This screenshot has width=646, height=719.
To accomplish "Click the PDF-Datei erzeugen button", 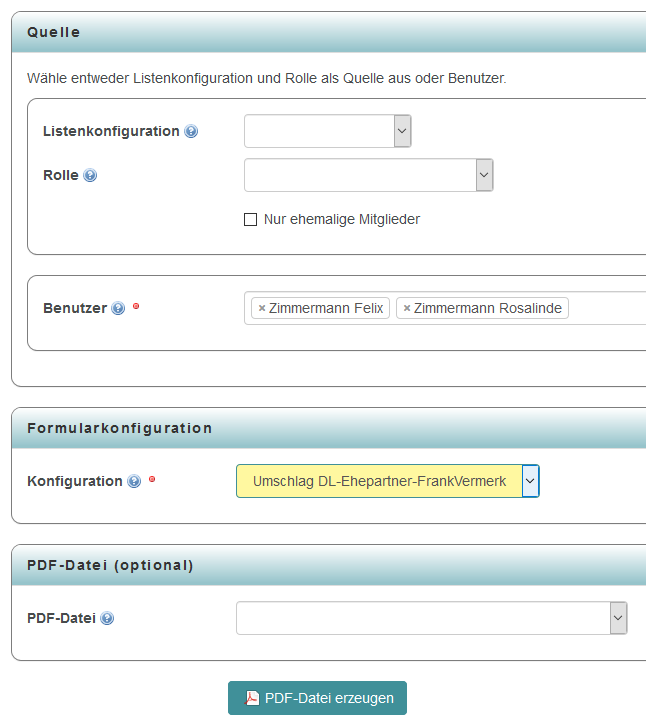I will click(x=317, y=698).
